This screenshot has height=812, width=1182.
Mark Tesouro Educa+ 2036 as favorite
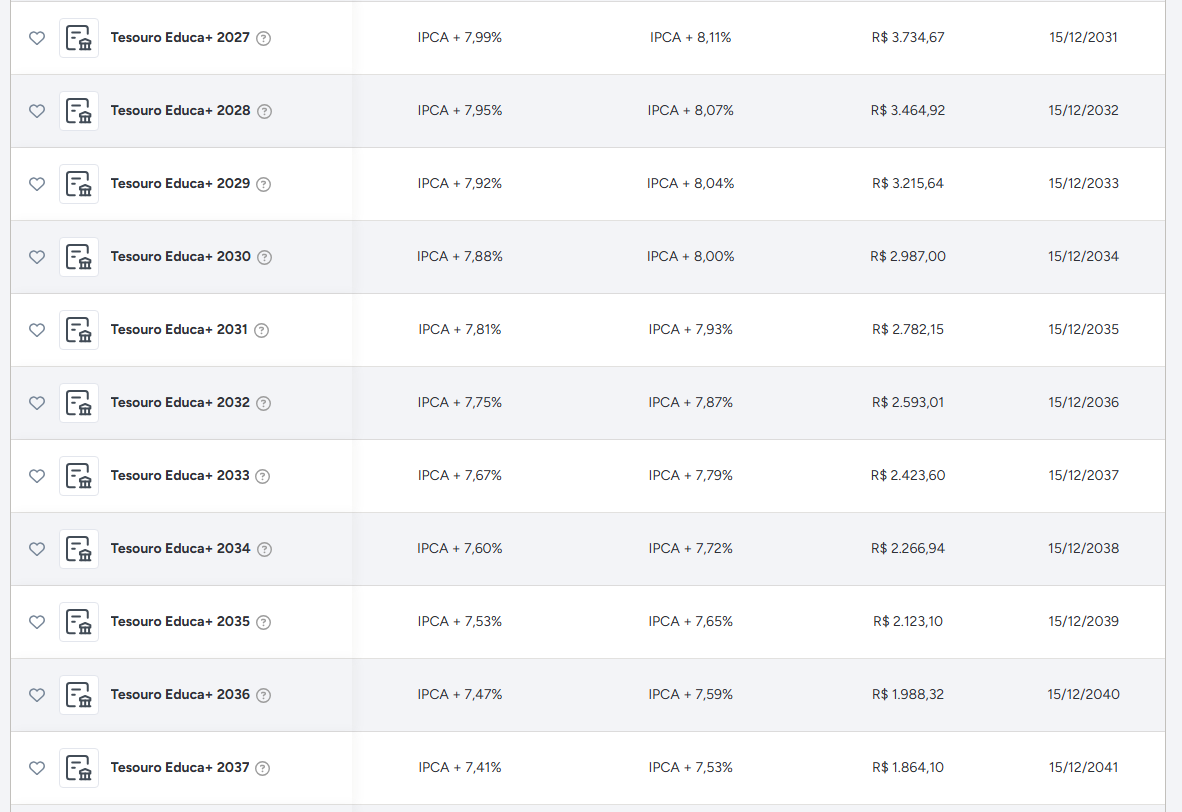(37, 695)
